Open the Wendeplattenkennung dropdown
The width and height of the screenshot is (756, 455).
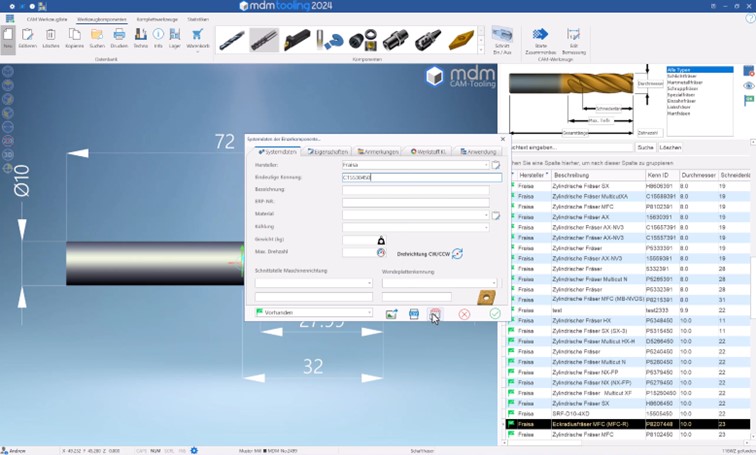(x=494, y=283)
